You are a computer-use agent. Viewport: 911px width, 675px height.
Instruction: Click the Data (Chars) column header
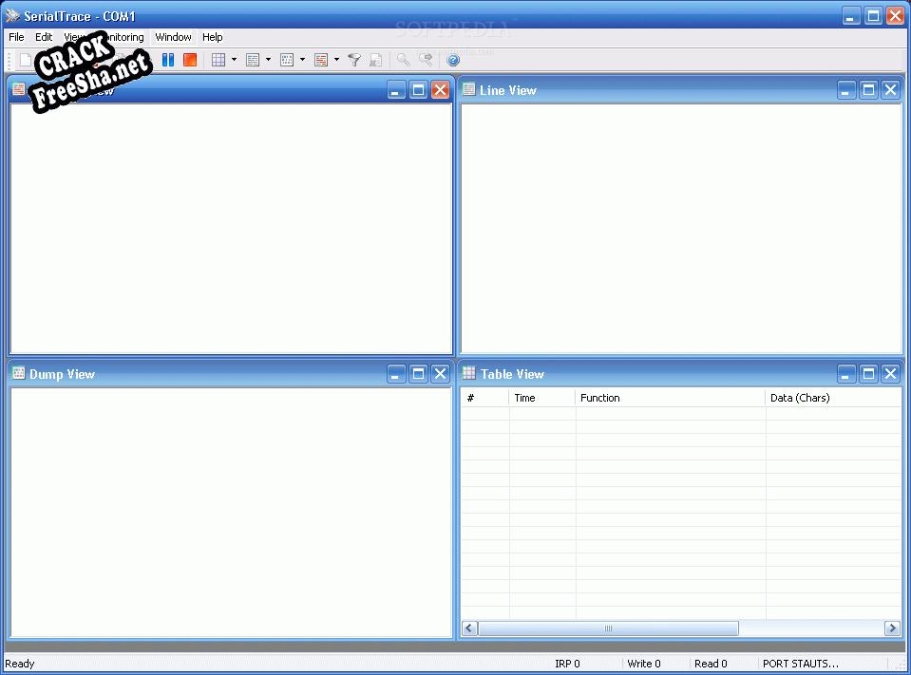[x=800, y=398]
